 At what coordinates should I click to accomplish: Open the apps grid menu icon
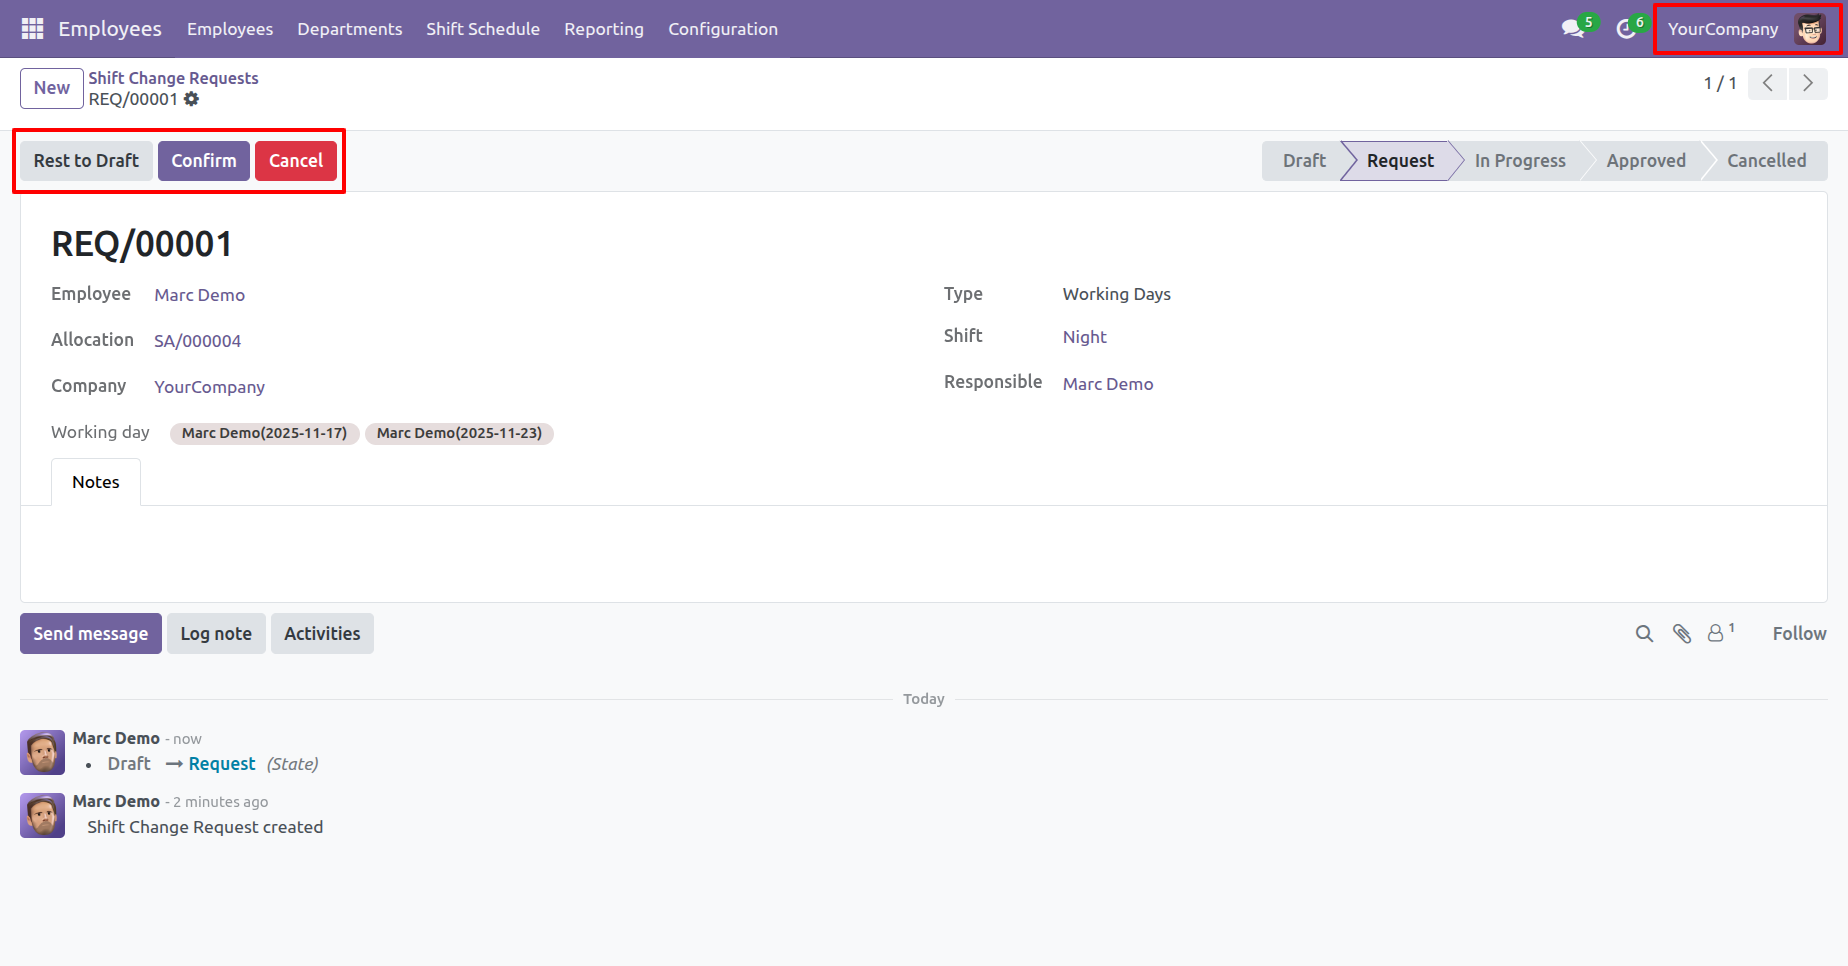coord(32,29)
